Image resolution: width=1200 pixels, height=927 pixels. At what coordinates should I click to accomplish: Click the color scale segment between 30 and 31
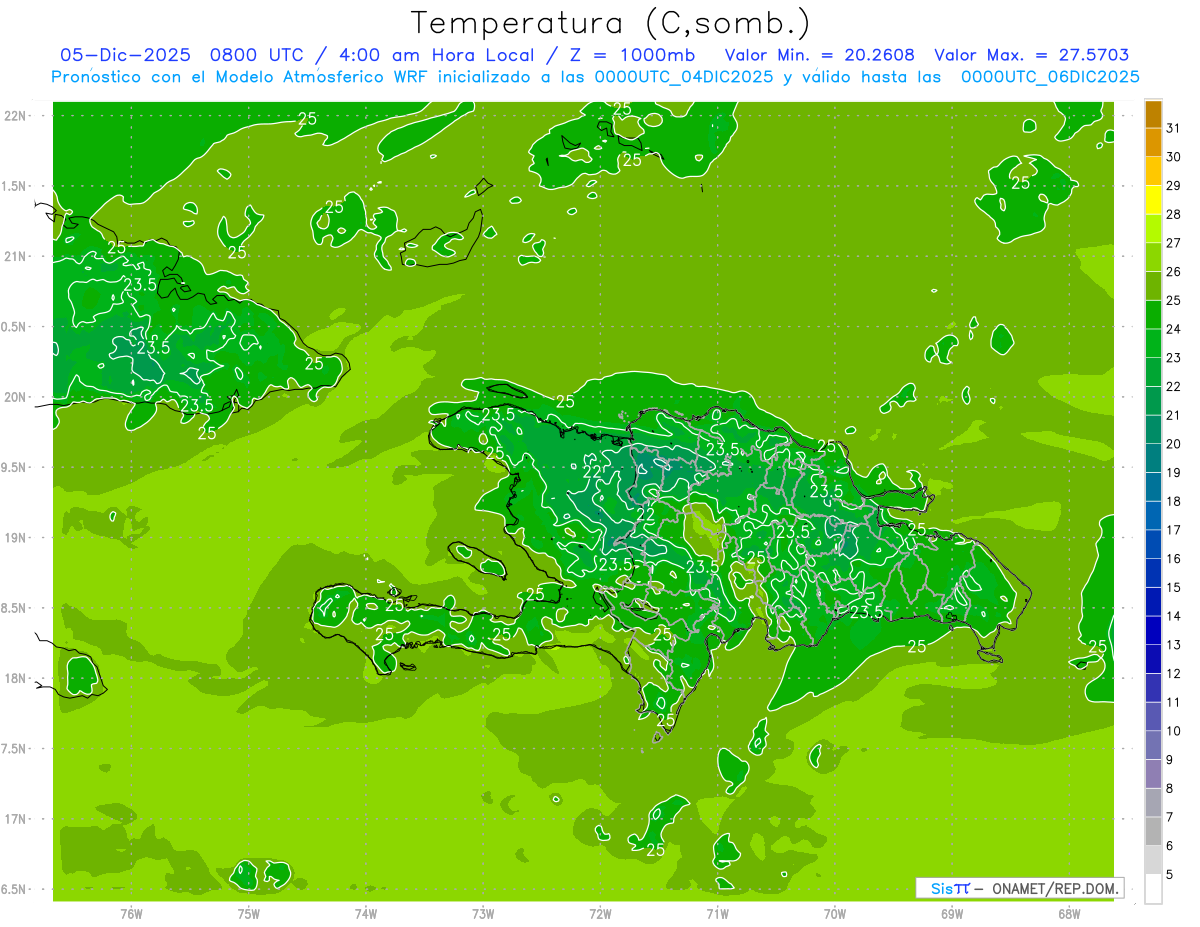[1153, 143]
